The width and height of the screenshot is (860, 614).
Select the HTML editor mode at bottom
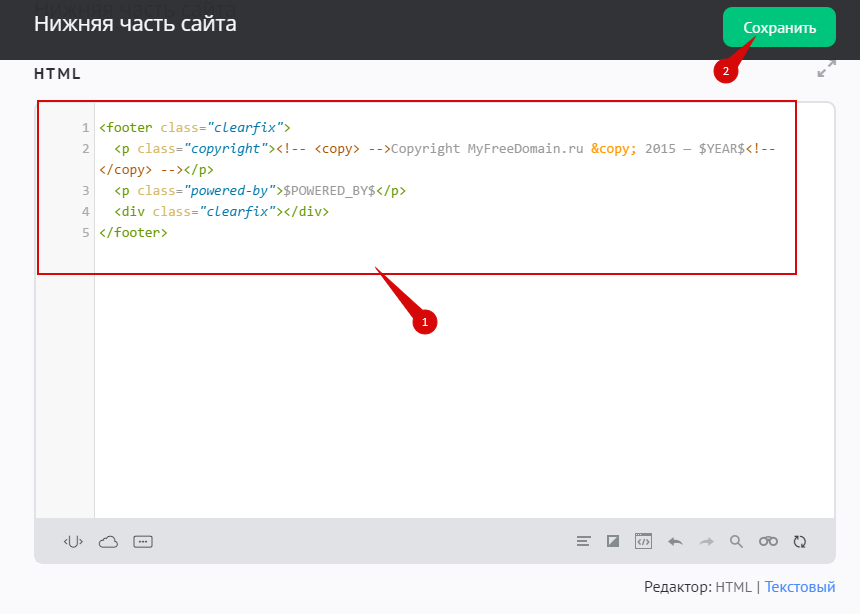(x=733, y=587)
